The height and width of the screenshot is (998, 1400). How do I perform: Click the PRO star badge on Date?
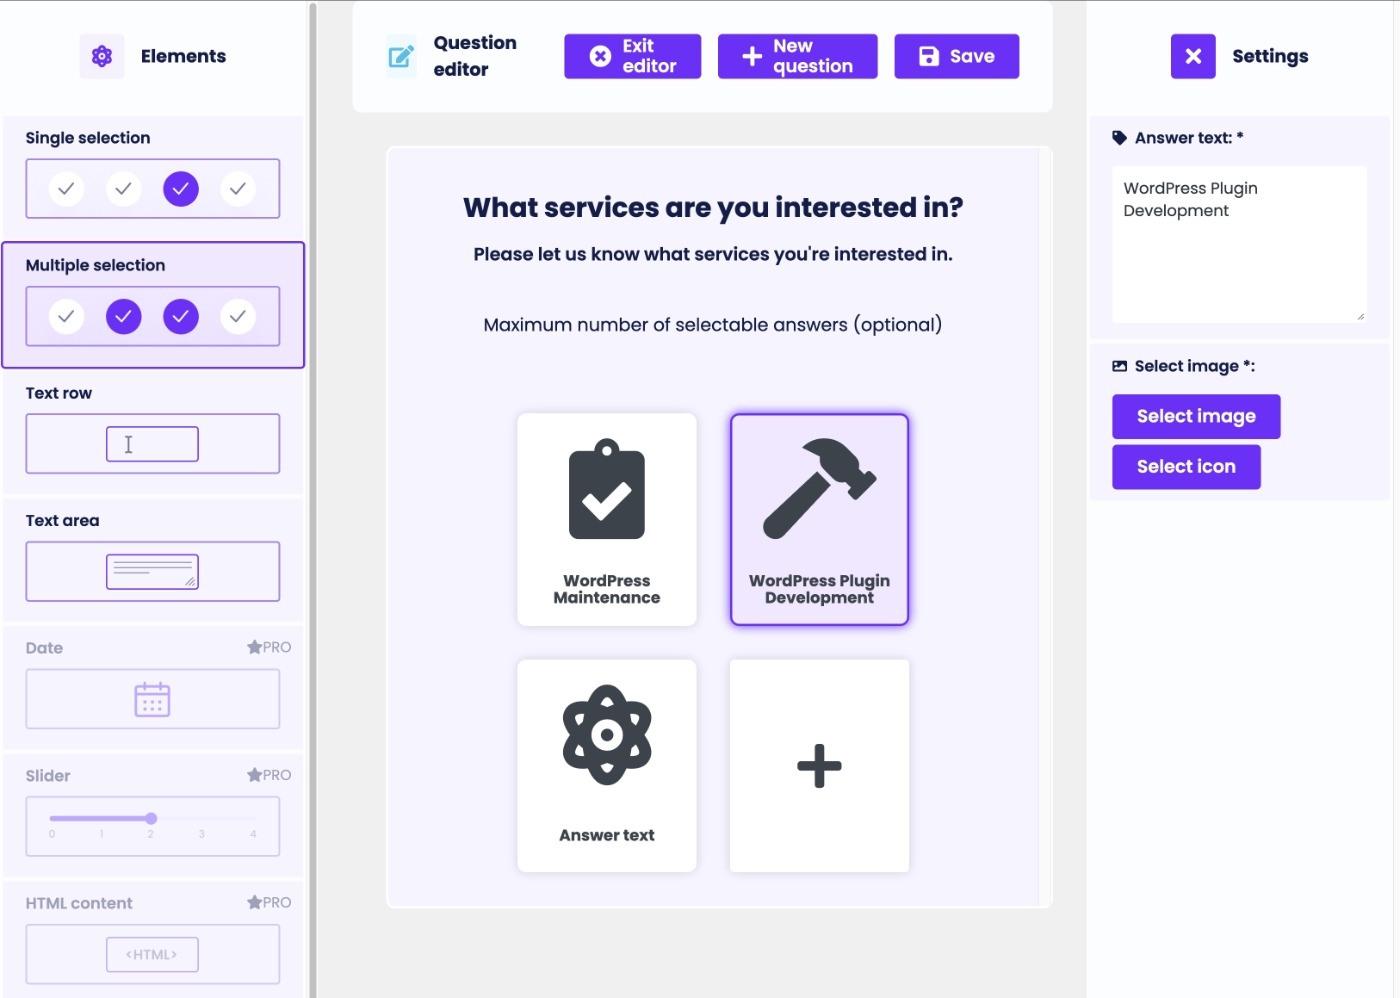tap(269, 647)
